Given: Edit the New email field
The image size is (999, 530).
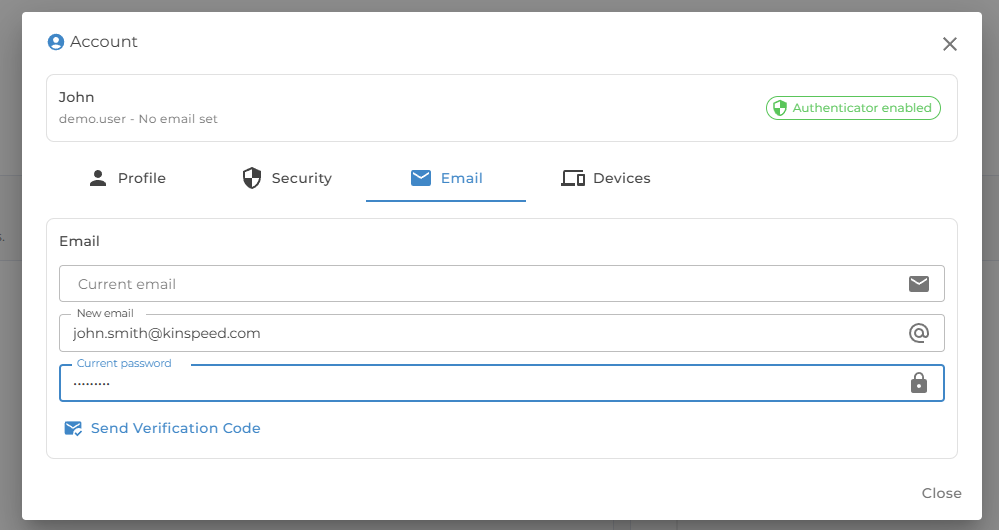Looking at the screenshot, I should (x=501, y=333).
